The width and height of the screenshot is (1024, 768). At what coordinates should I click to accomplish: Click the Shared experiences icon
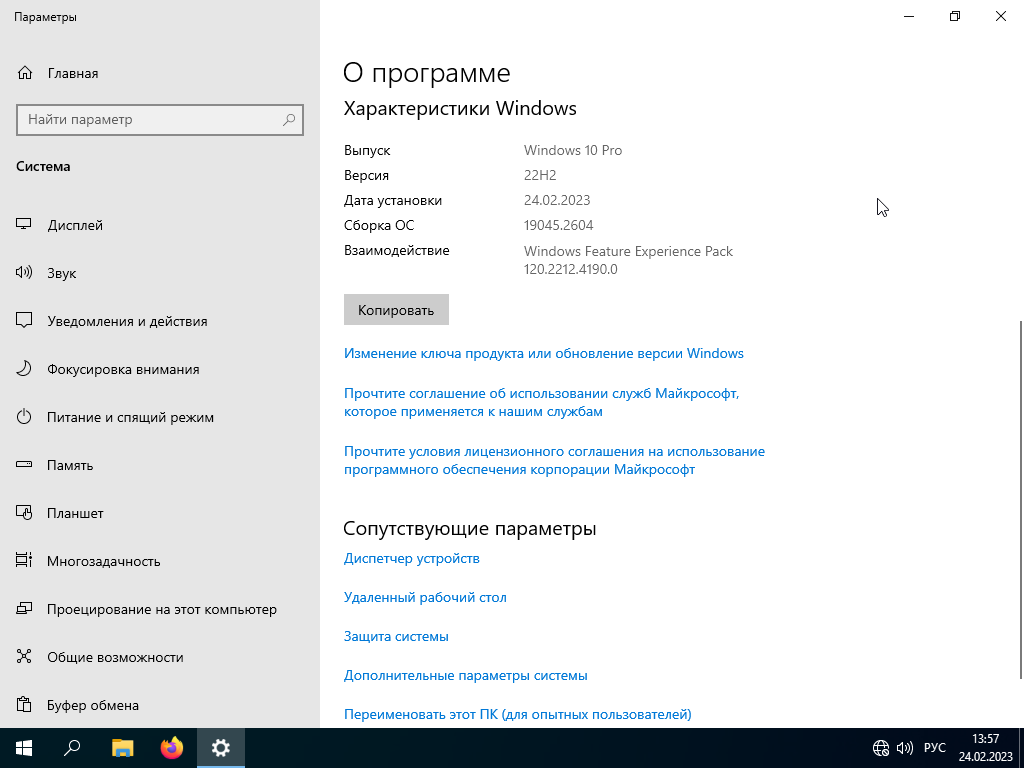pos(24,656)
